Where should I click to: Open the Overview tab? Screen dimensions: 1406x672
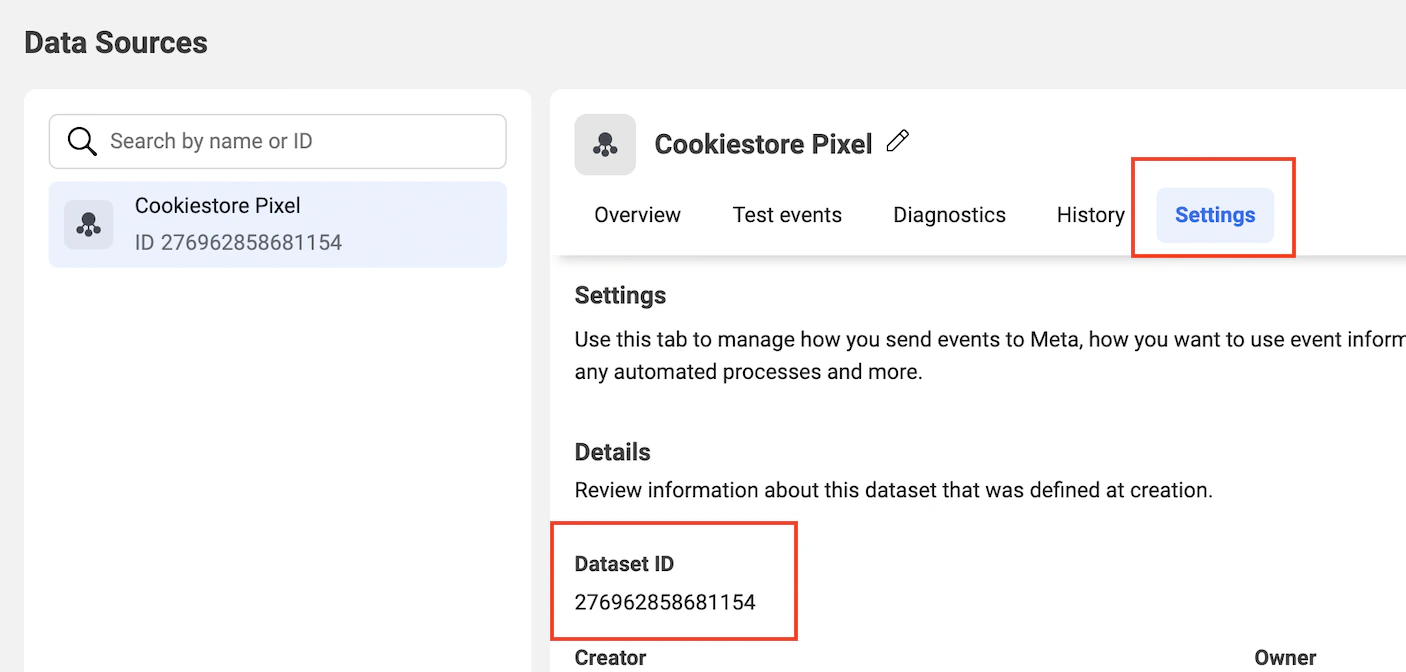[637, 215]
